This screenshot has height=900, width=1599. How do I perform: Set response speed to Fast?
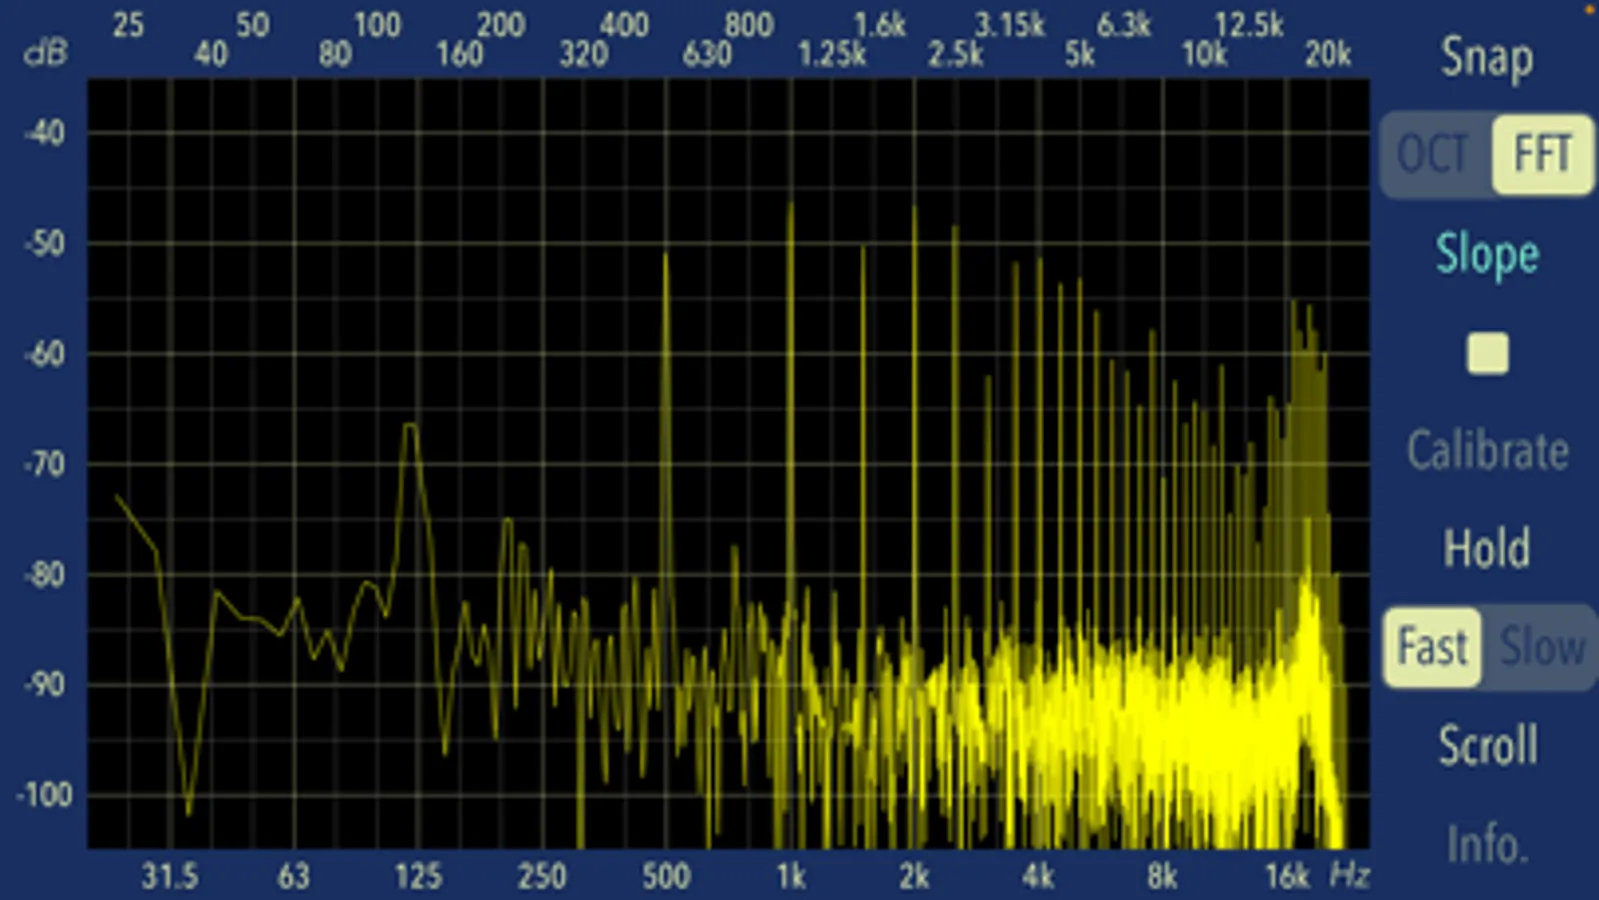click(x=1432, y=647)
